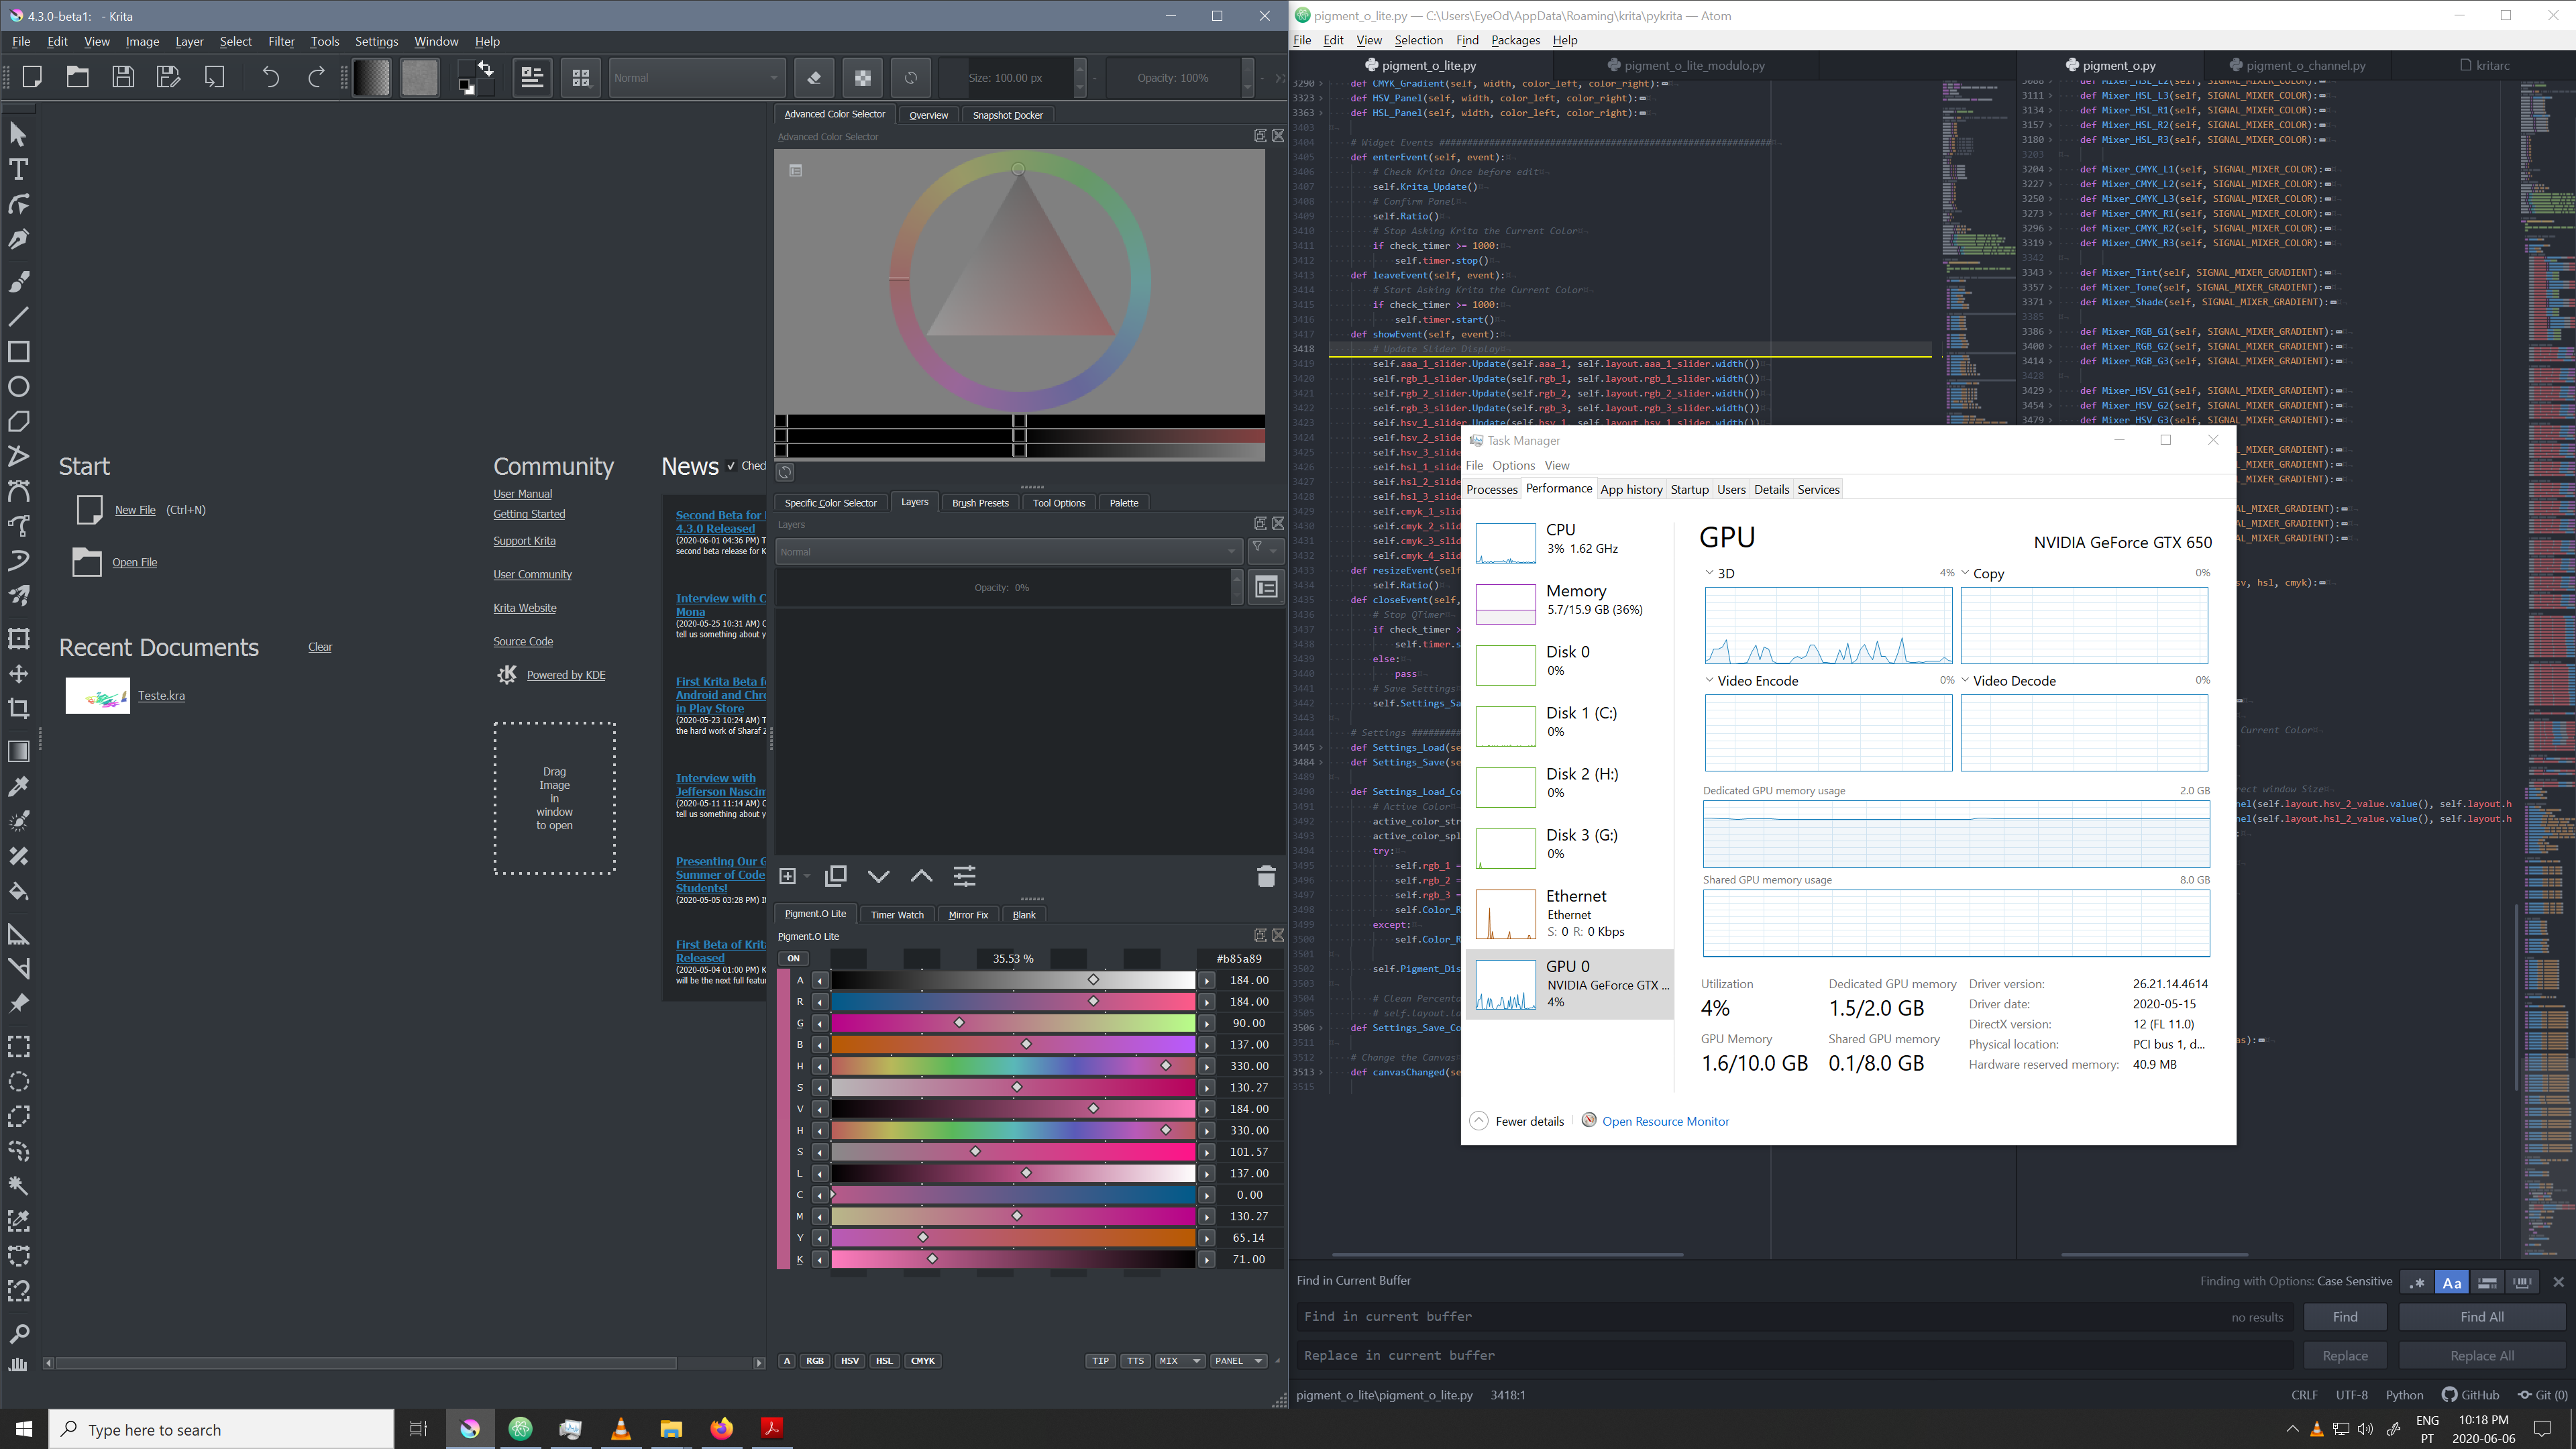2576x1449 pixels.
Task: Open the fill pattern selector in toolbar
Action: pyautogui.click(x=419, y=77)
